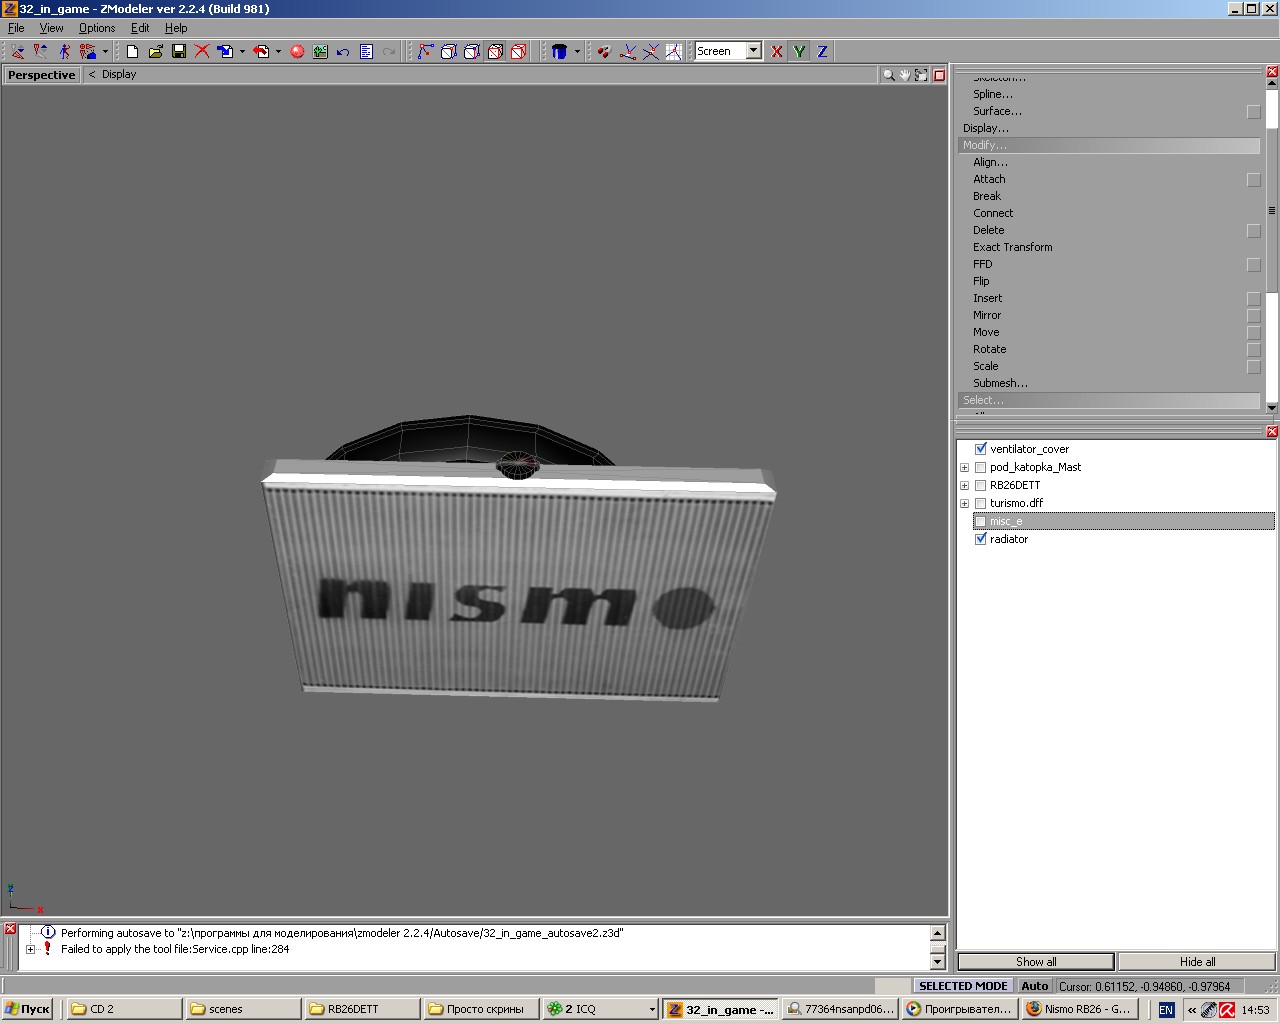
Task: Uncheck the radiator object checkbox
Action: pos(981,539)
